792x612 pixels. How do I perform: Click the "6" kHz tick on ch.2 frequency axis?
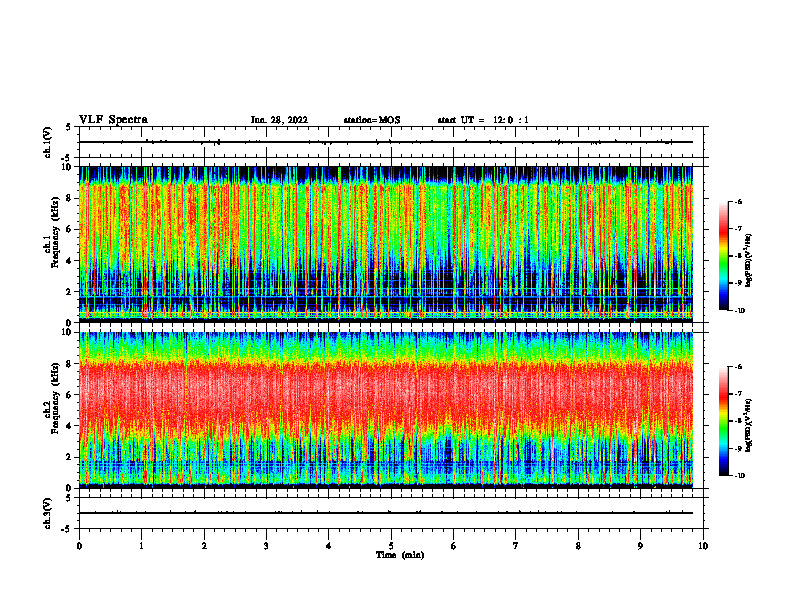point(70,394)
